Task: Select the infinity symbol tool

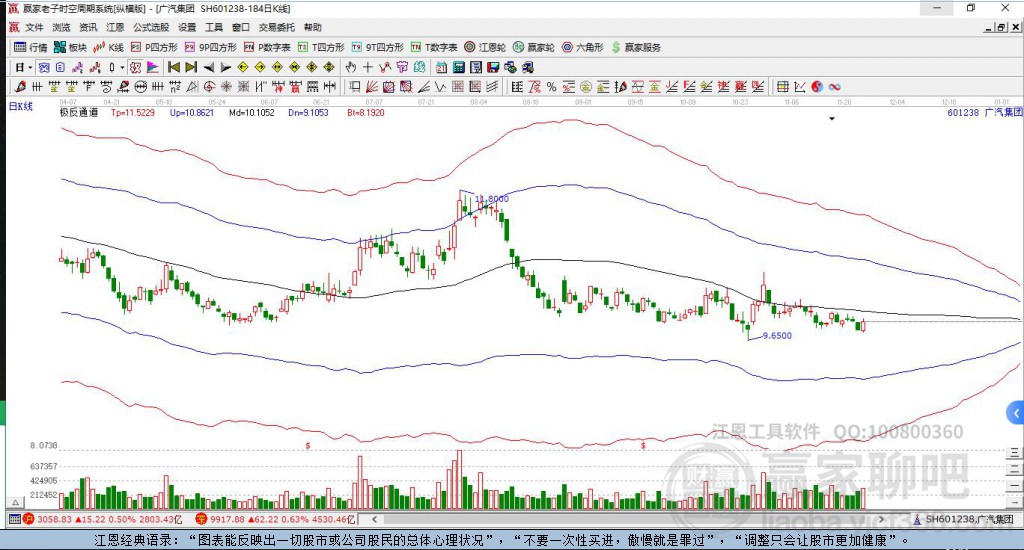Action: pos(834,87)
